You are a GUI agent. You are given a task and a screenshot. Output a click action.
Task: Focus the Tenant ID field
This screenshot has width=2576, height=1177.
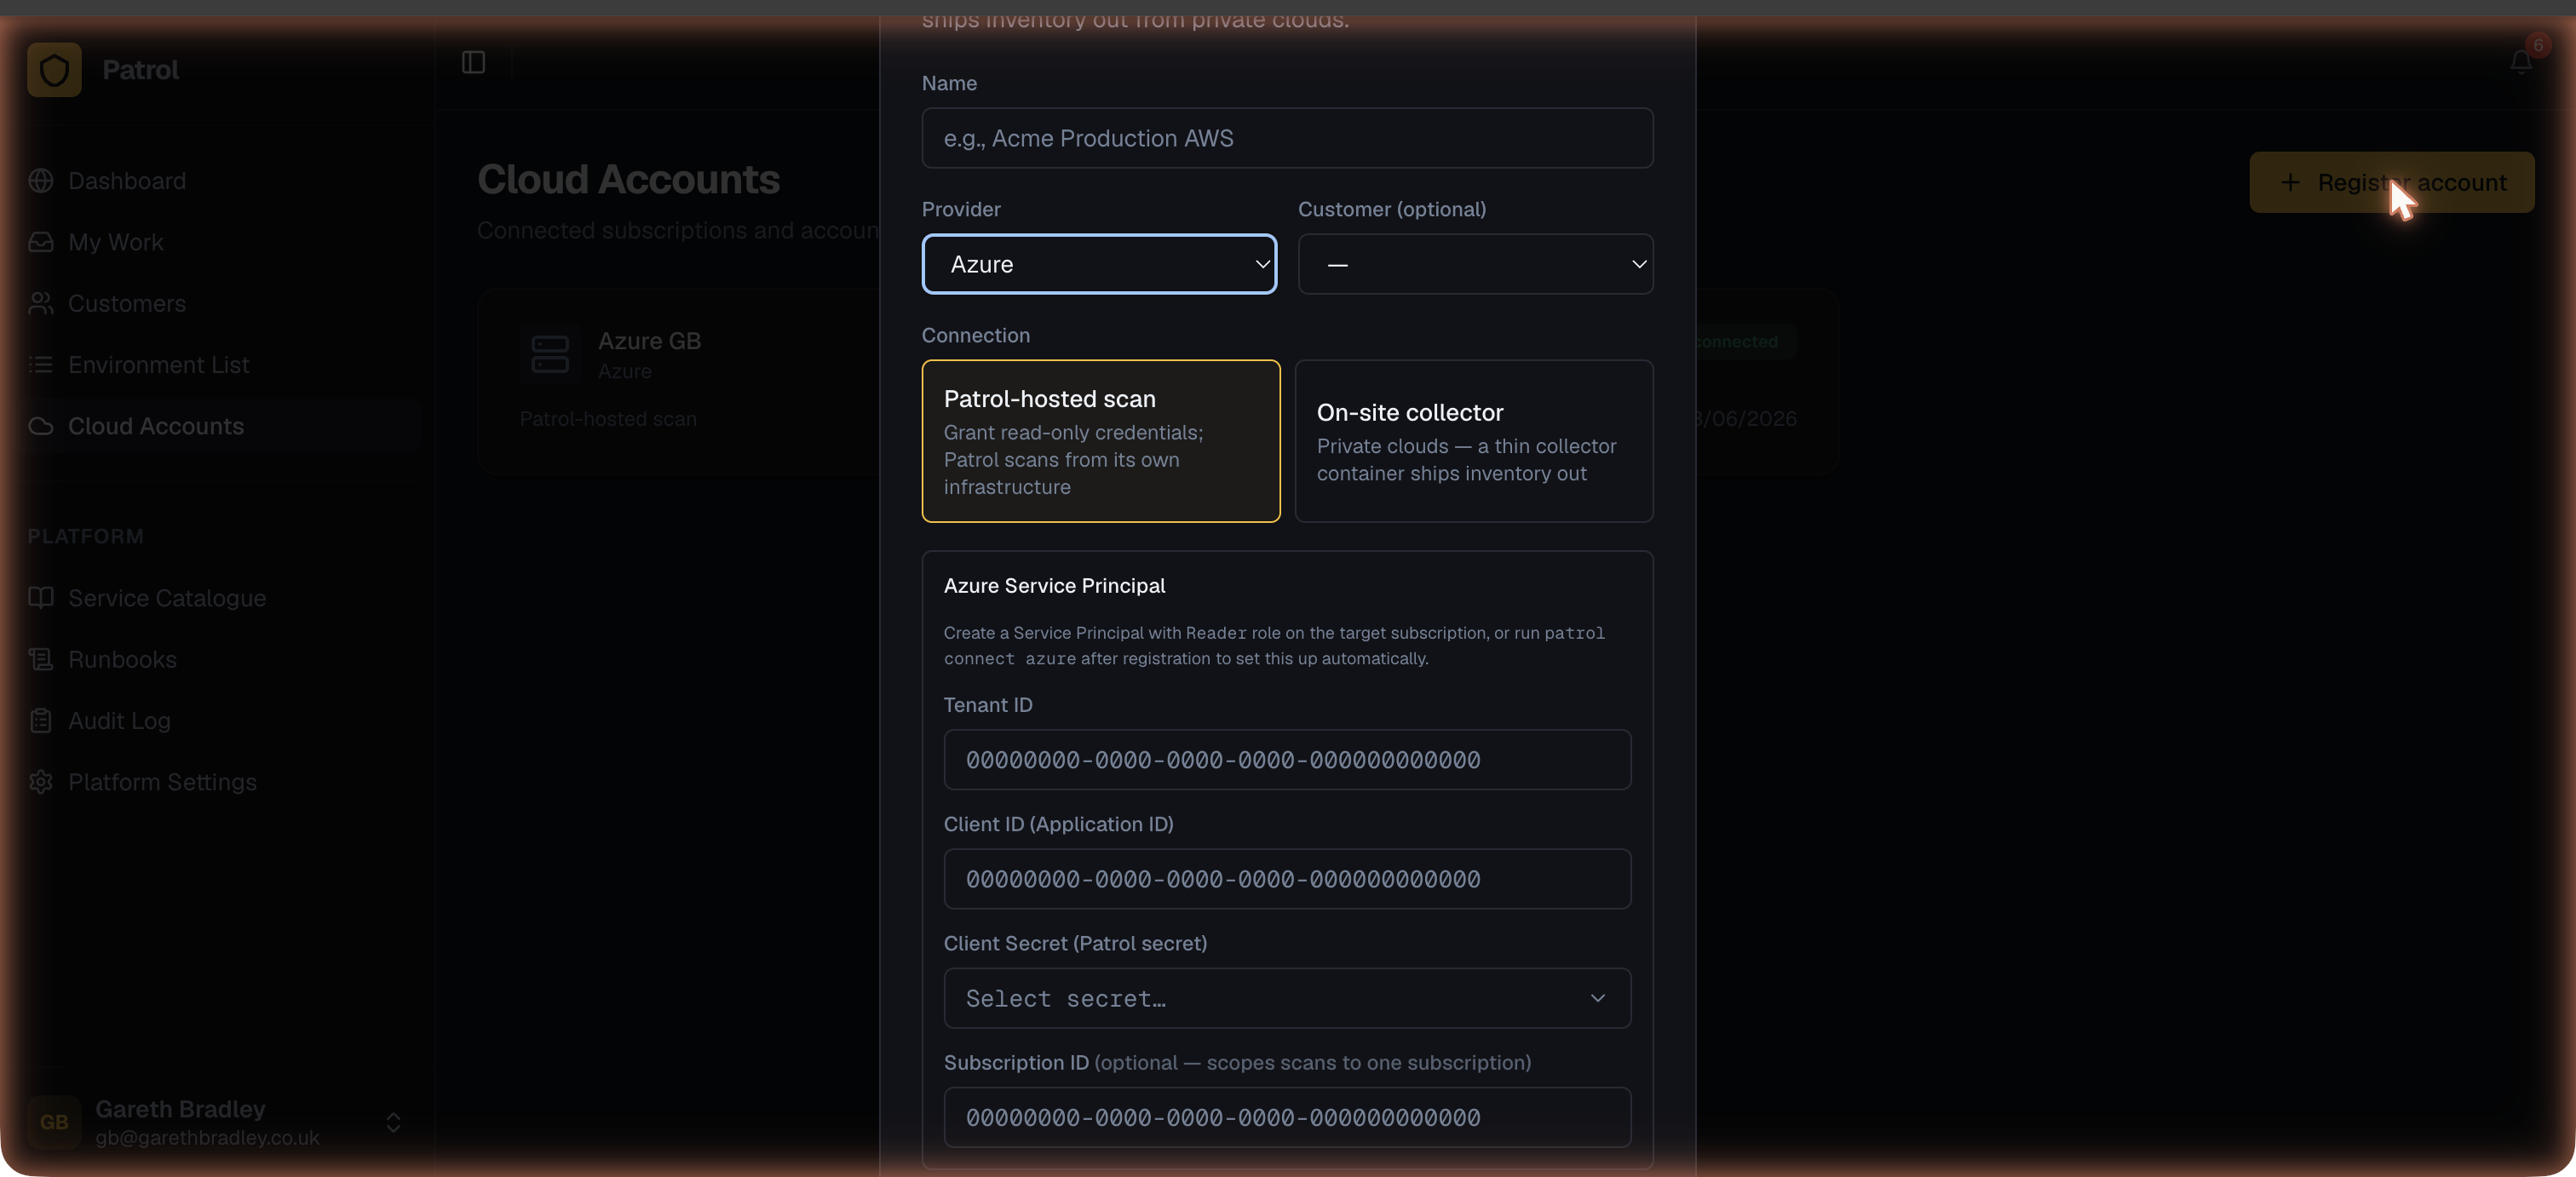[x=1287, y=759]
